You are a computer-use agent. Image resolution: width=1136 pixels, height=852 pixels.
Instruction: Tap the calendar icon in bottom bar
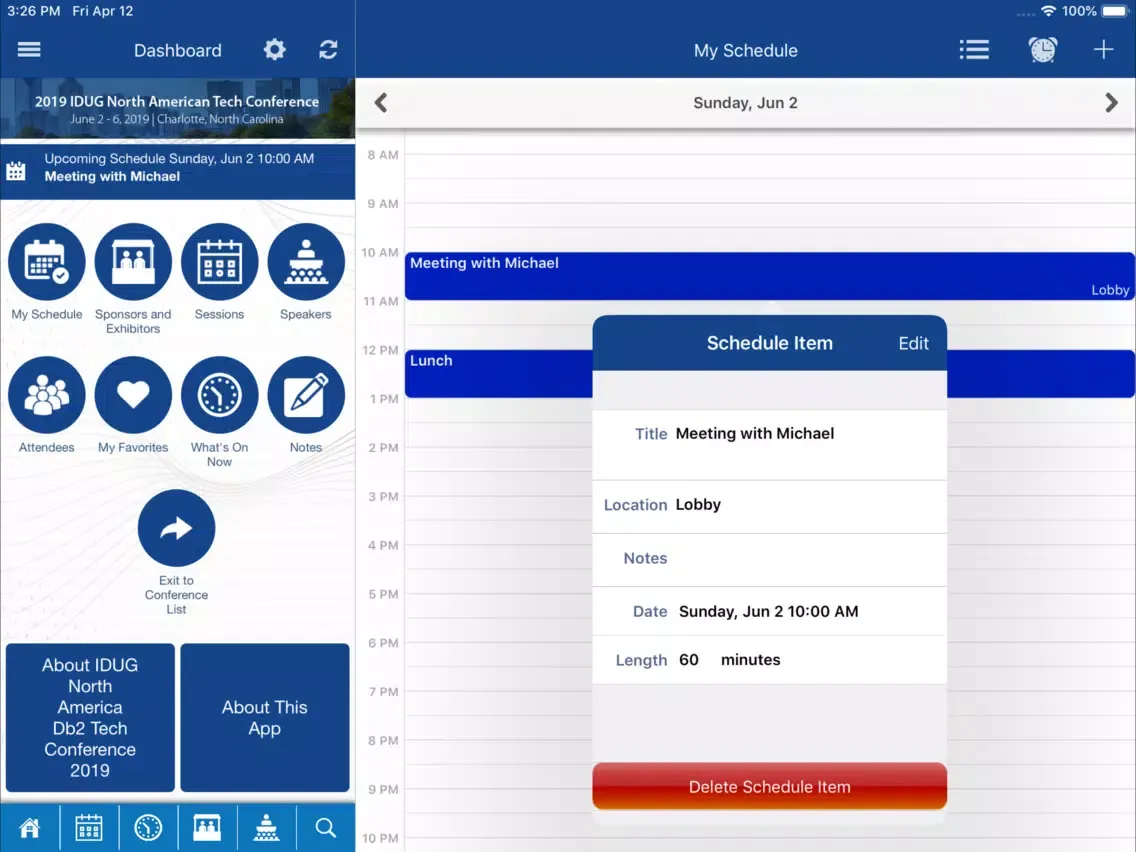pyautogui.click(x=89, y=827)
